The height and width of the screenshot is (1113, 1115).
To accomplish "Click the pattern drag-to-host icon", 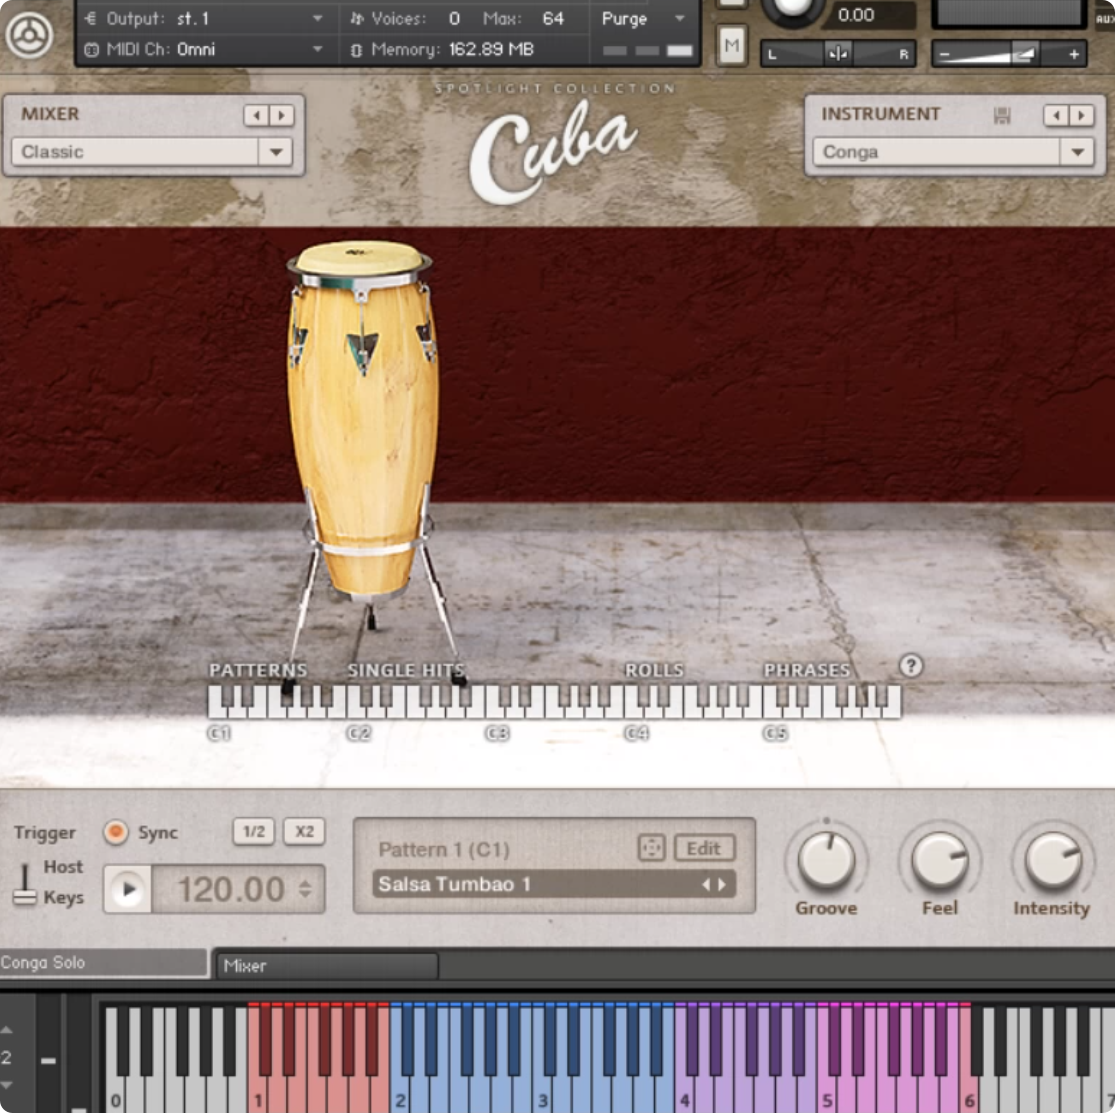I will click(x=651, y=848).
